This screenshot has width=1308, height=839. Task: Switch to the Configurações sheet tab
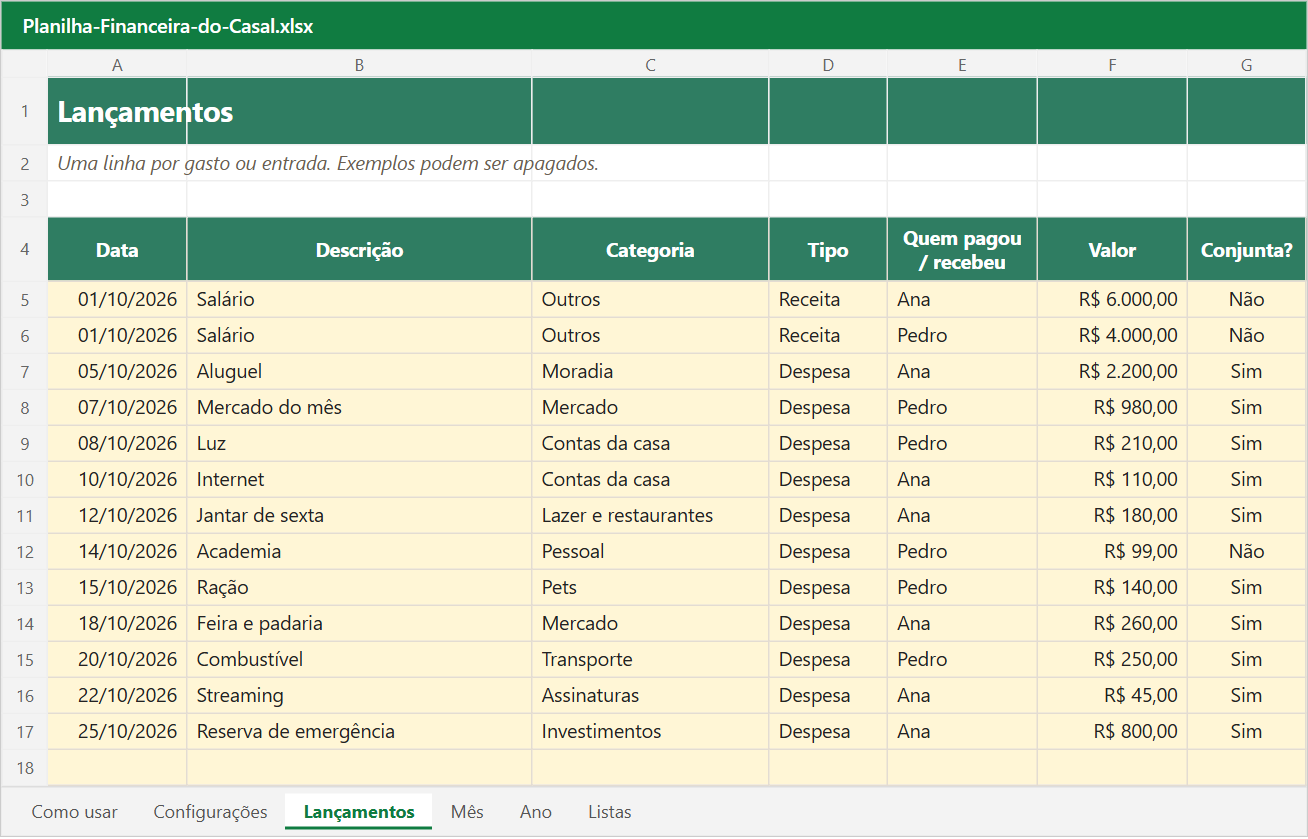point(211,812)
